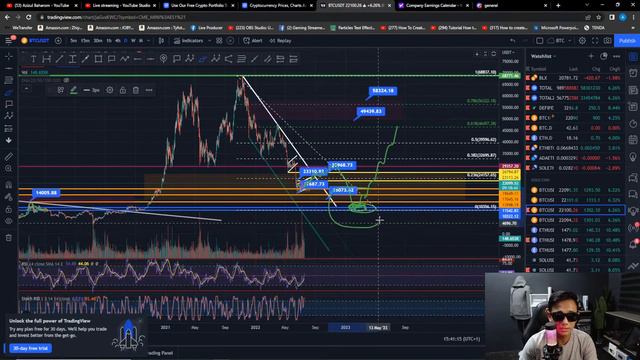Select the 4h timeframe

point(118,41)
